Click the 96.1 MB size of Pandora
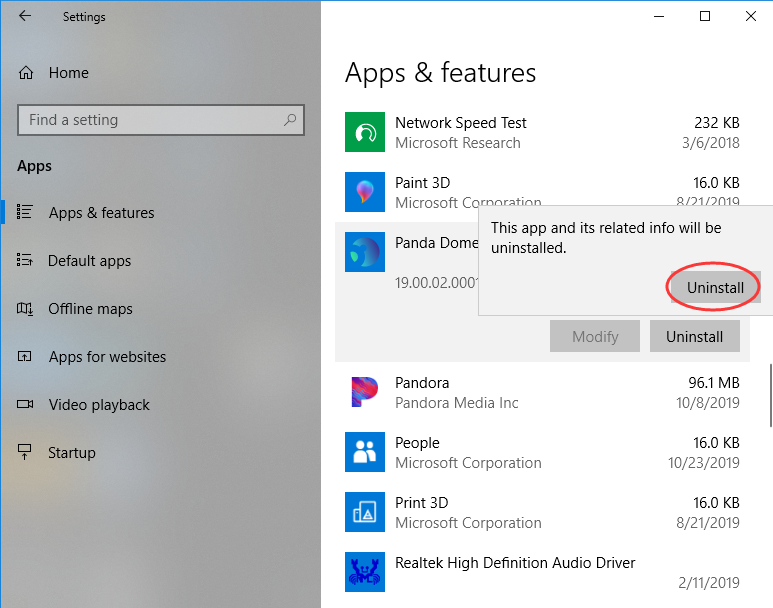The height and width of the screenshot is (608, 773). (714, 383)
